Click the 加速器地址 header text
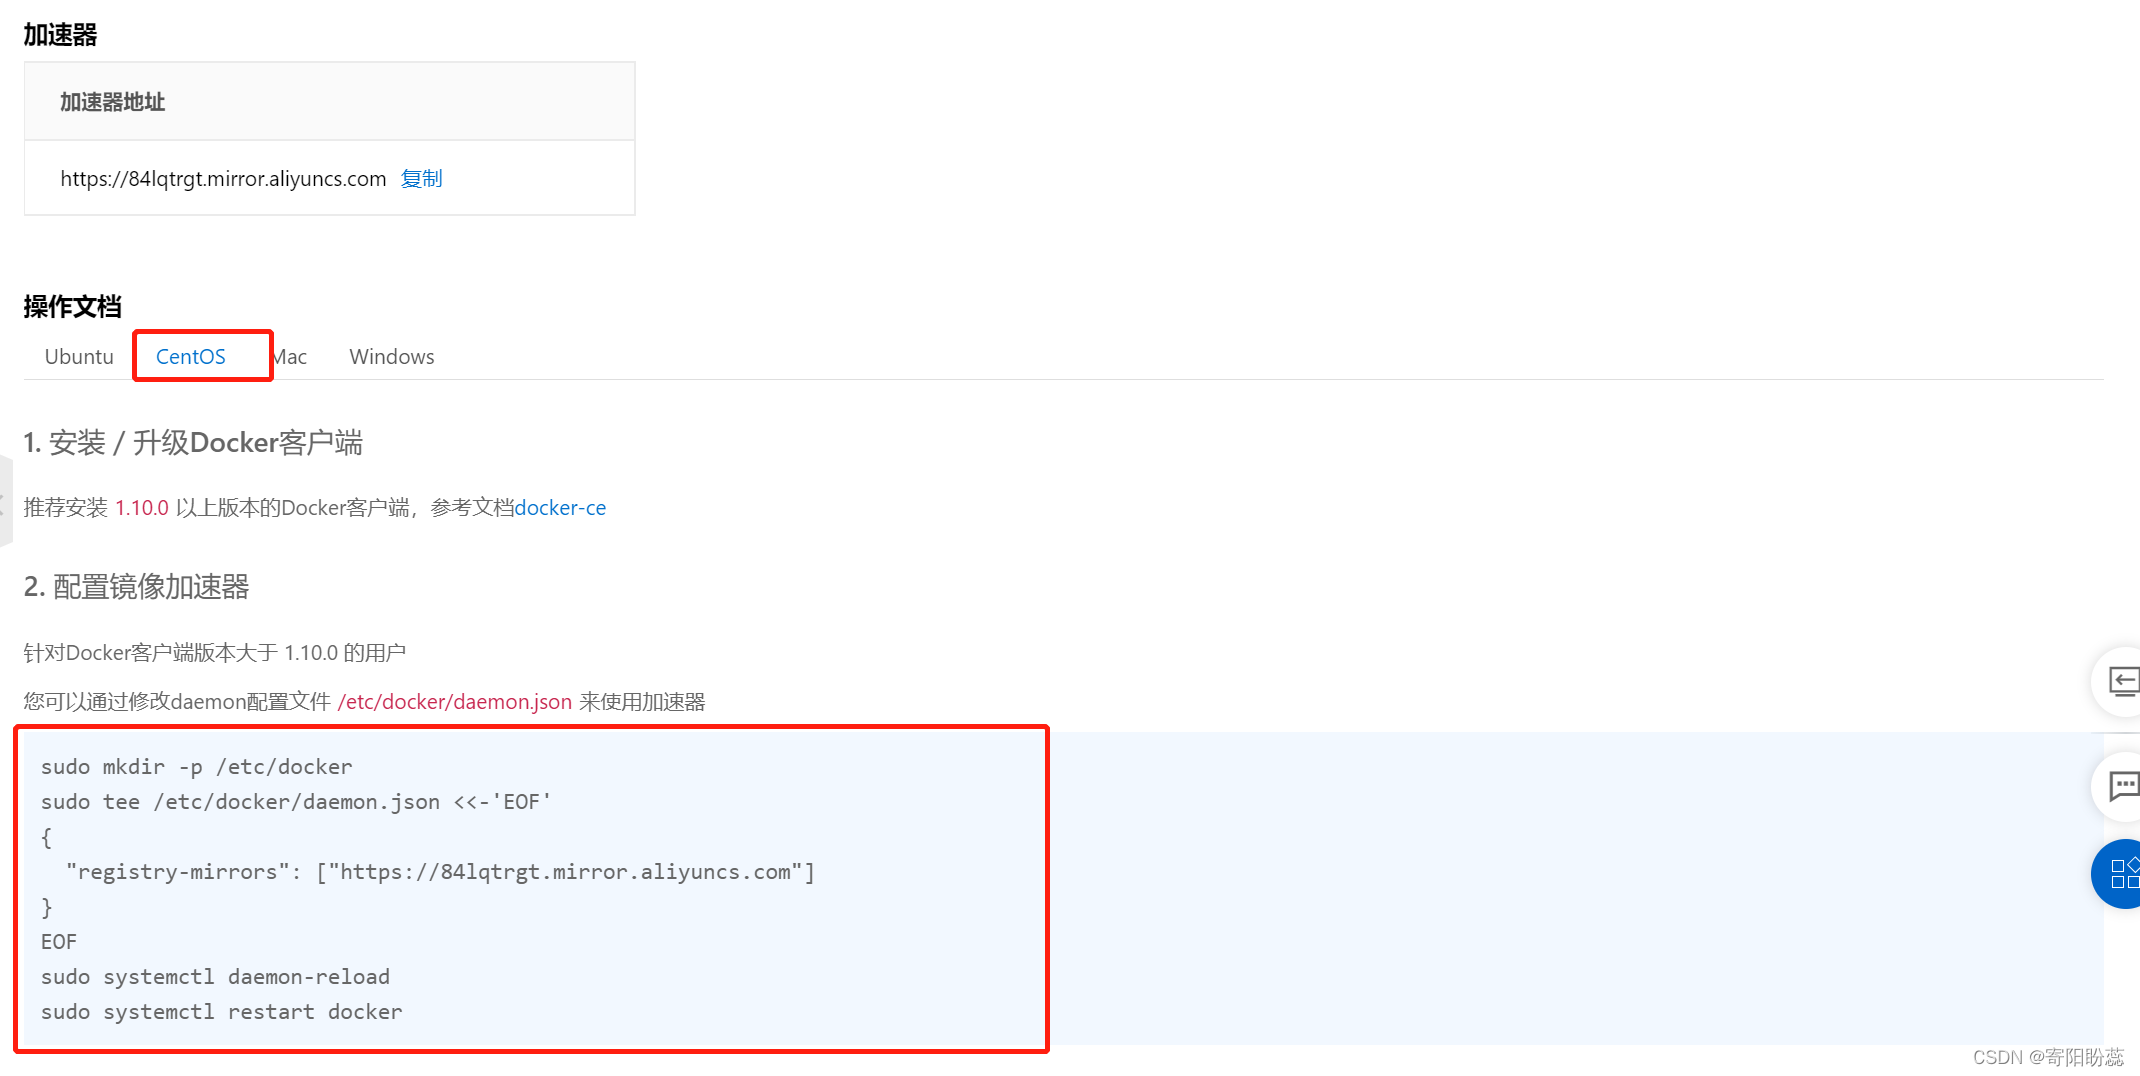The height and width of the screenshot is (1076, 2140). tap(112, 102)
